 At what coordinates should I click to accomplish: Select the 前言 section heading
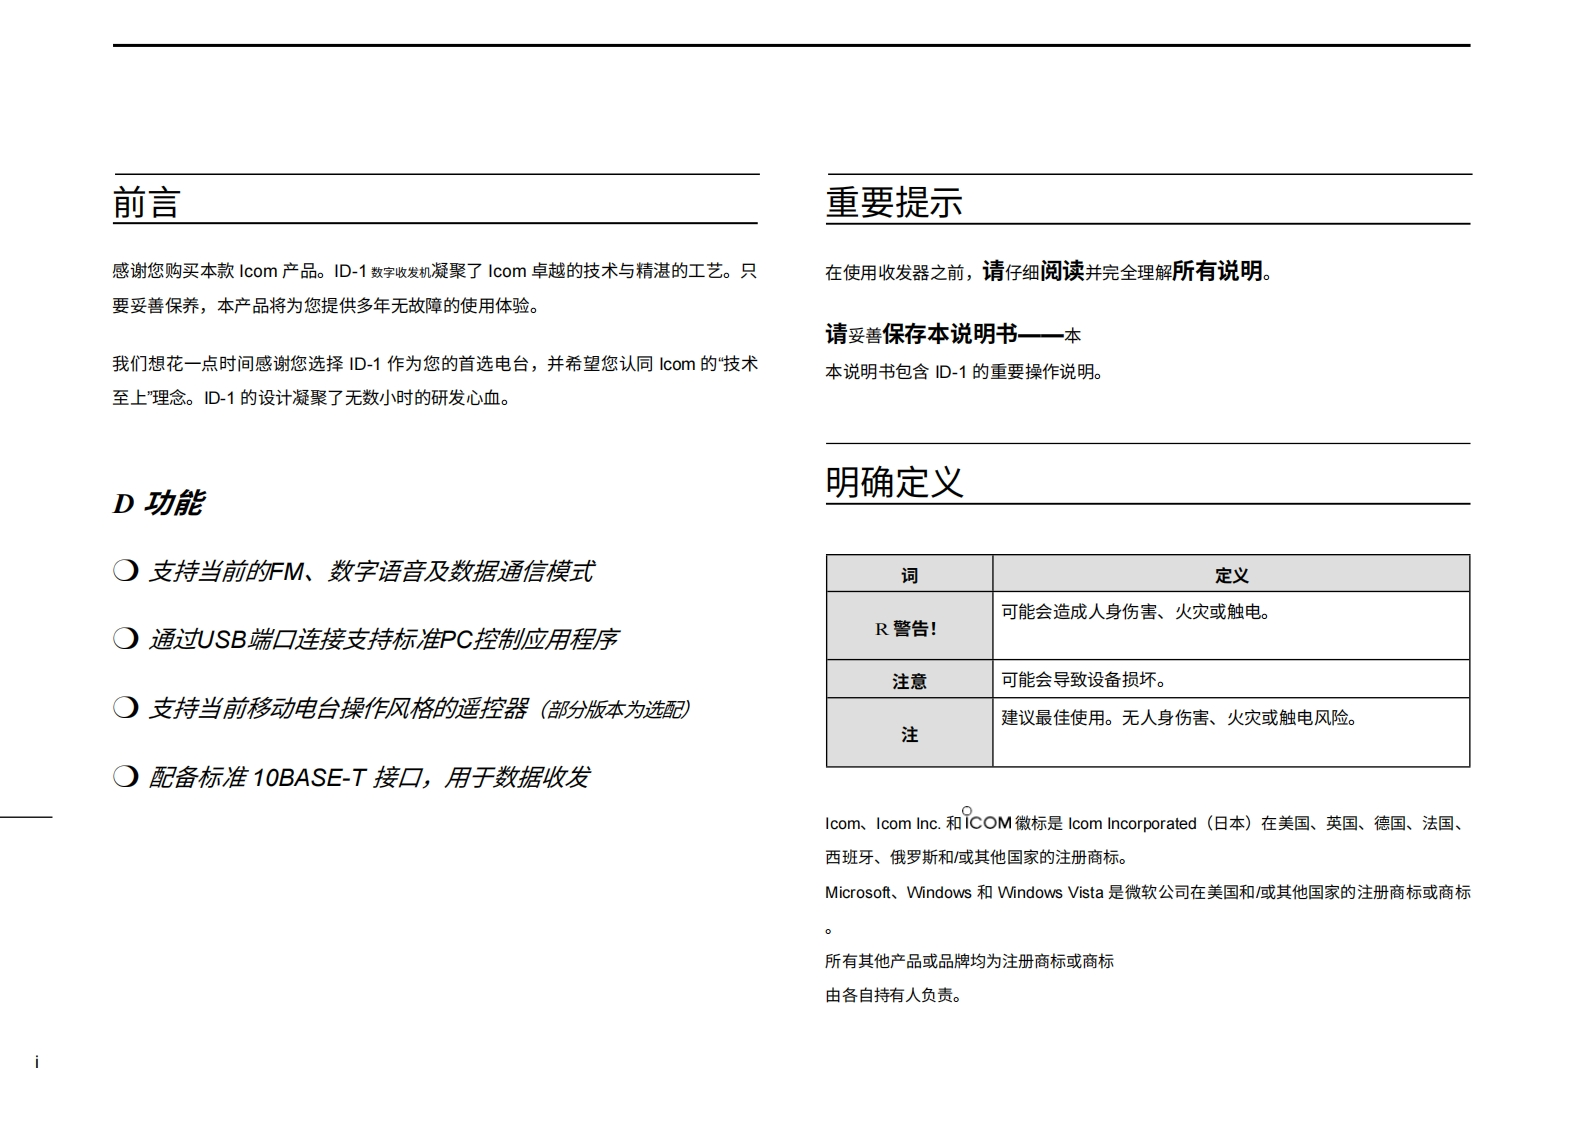click(x=146, y=203)
